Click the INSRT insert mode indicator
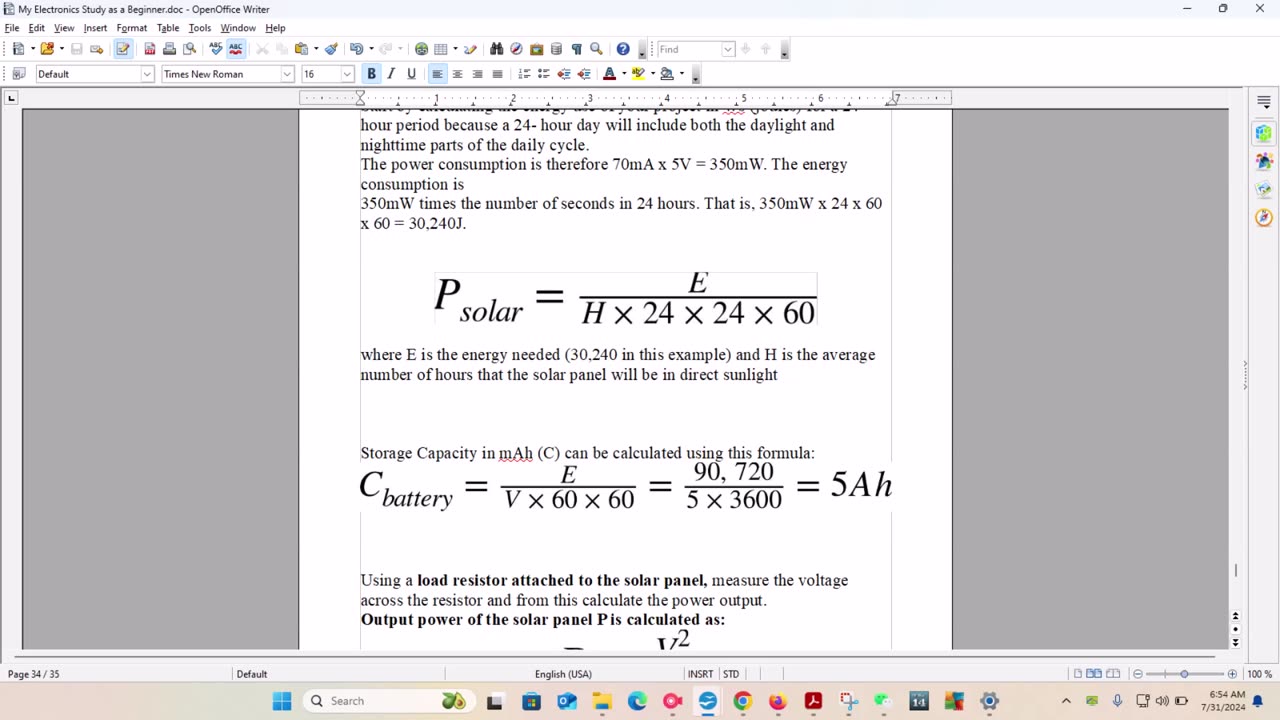 700,674
